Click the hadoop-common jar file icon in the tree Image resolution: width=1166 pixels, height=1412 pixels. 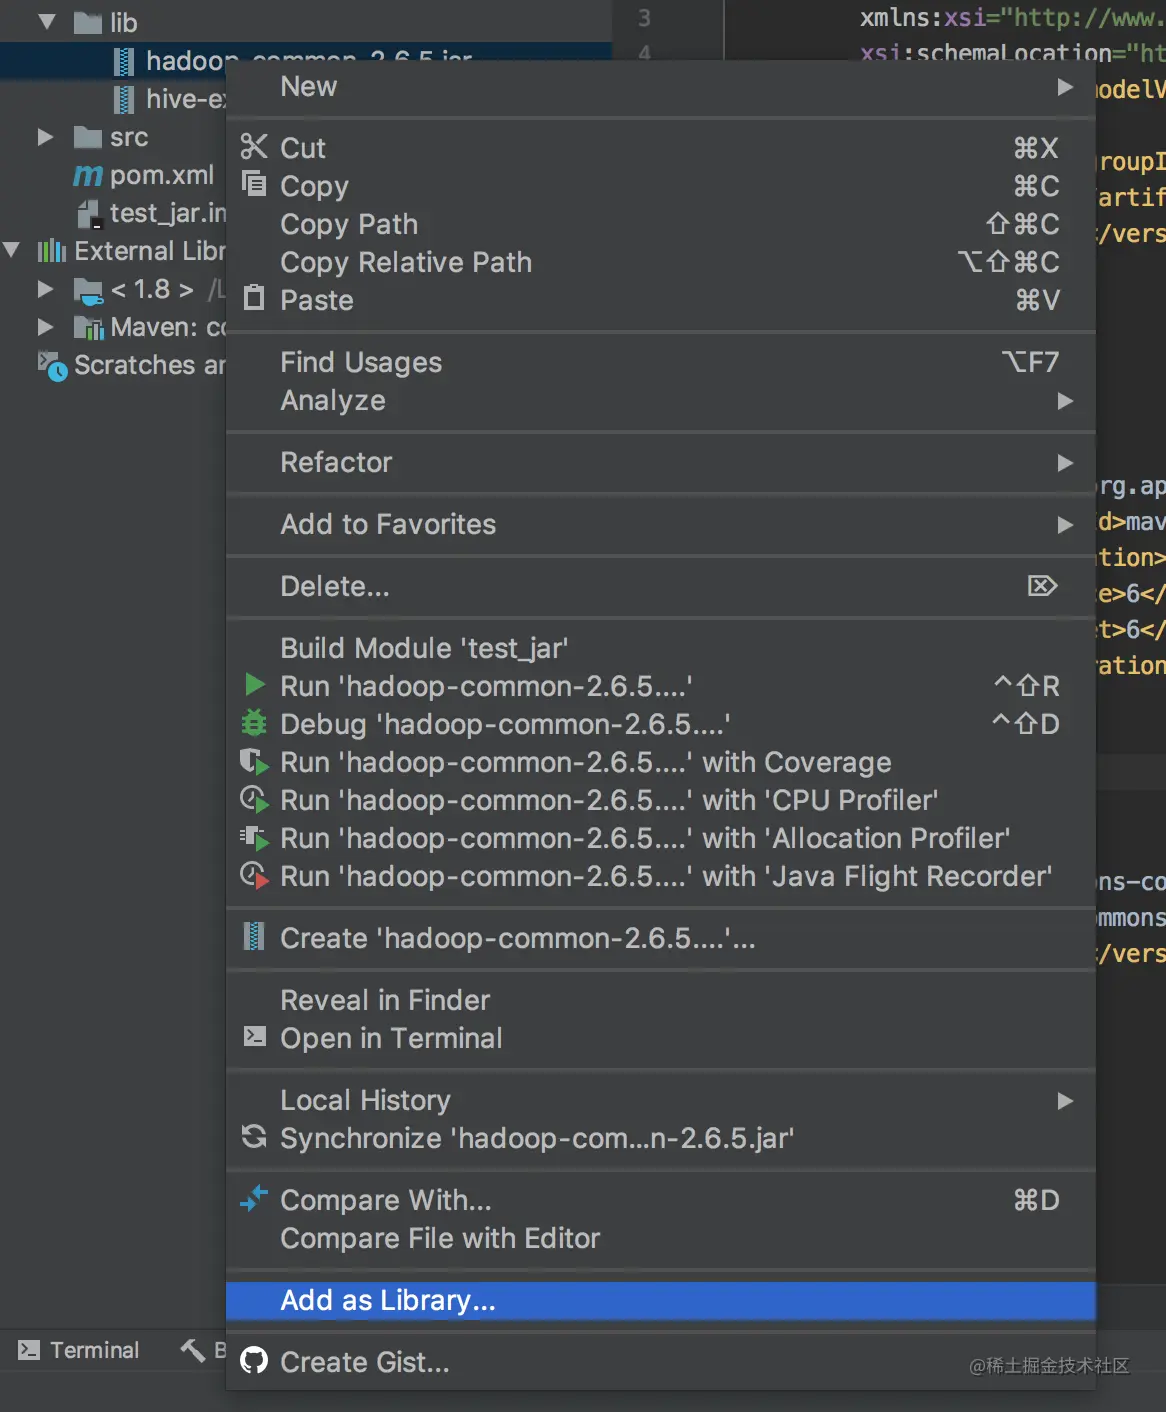[124, 62]
